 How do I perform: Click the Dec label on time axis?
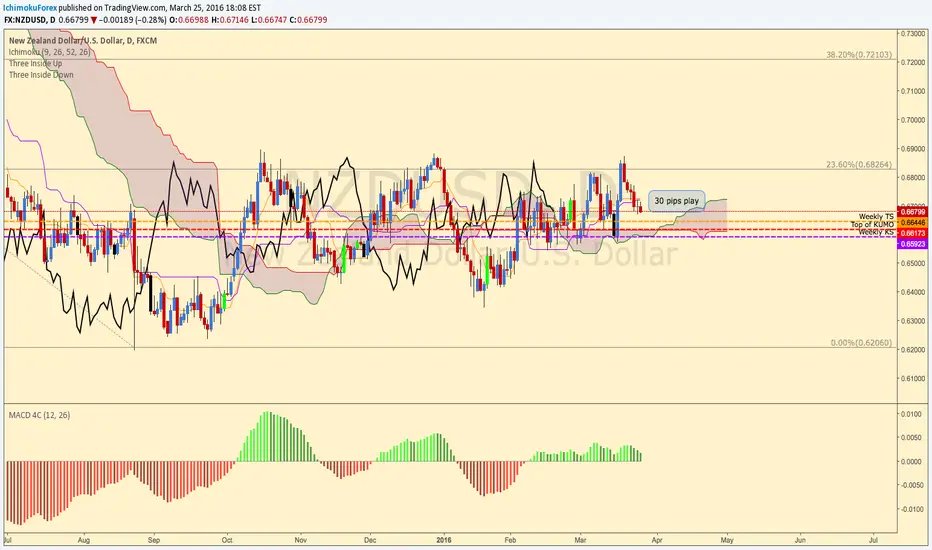[x=370, y=540]
